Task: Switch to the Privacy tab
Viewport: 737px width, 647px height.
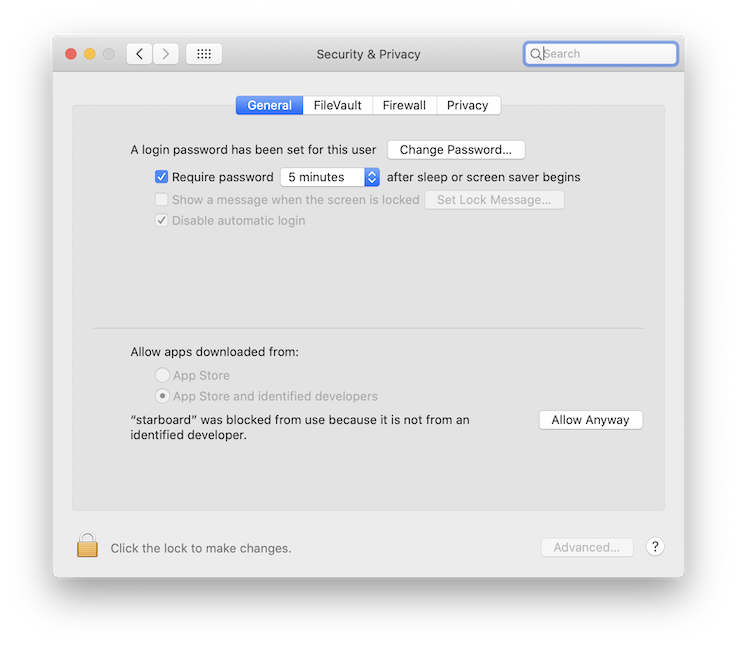Action: pyautogui.click(x=468, y=105)
